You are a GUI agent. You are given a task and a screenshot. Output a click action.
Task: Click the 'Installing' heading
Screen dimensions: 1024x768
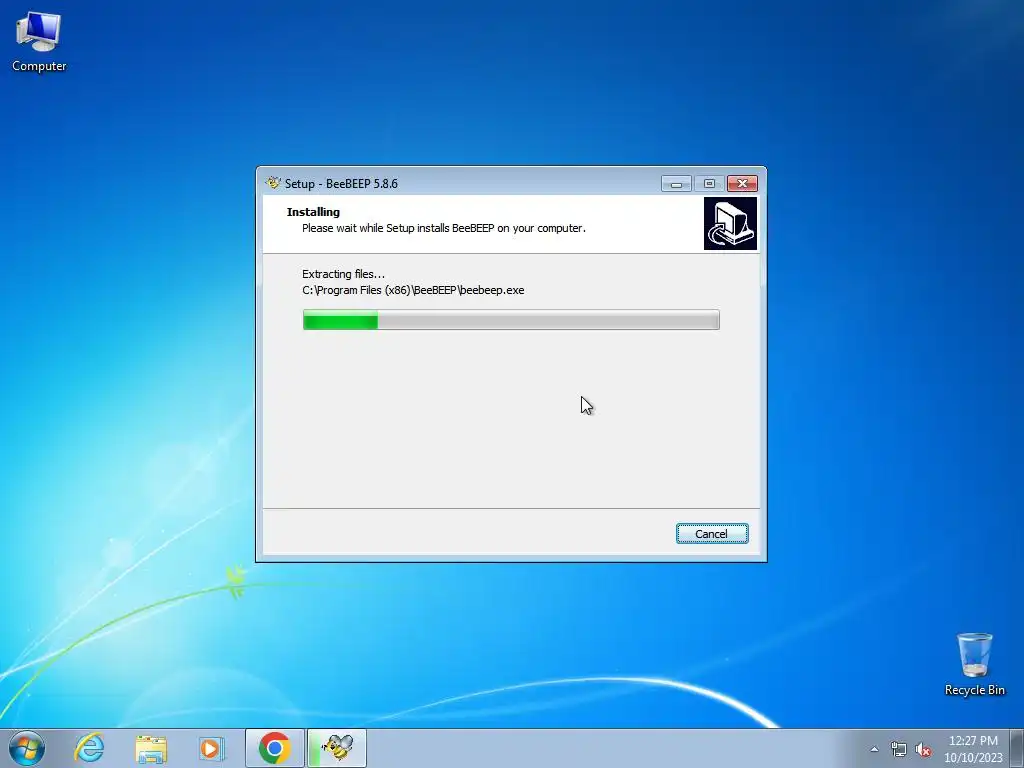(313, 212)
